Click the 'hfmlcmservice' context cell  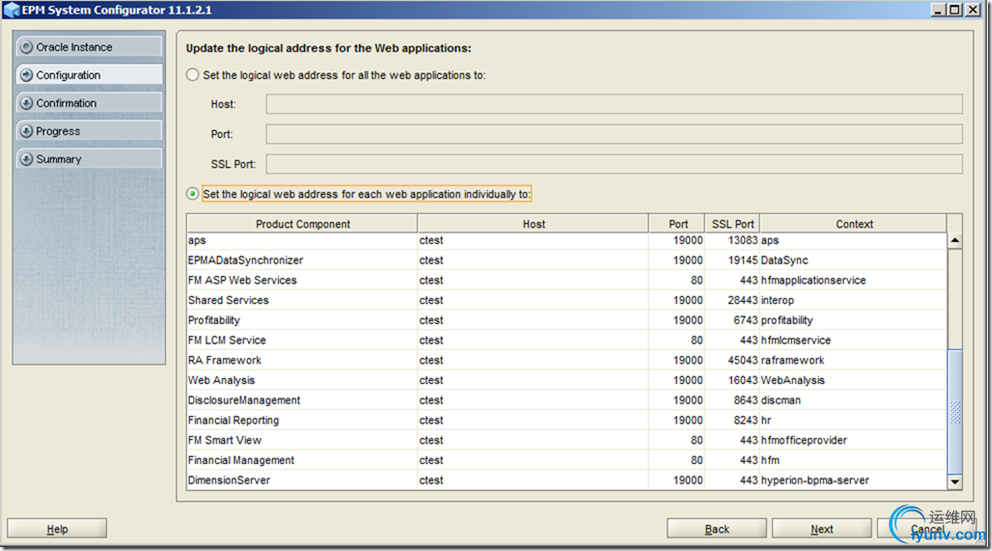tap(853, 340)
